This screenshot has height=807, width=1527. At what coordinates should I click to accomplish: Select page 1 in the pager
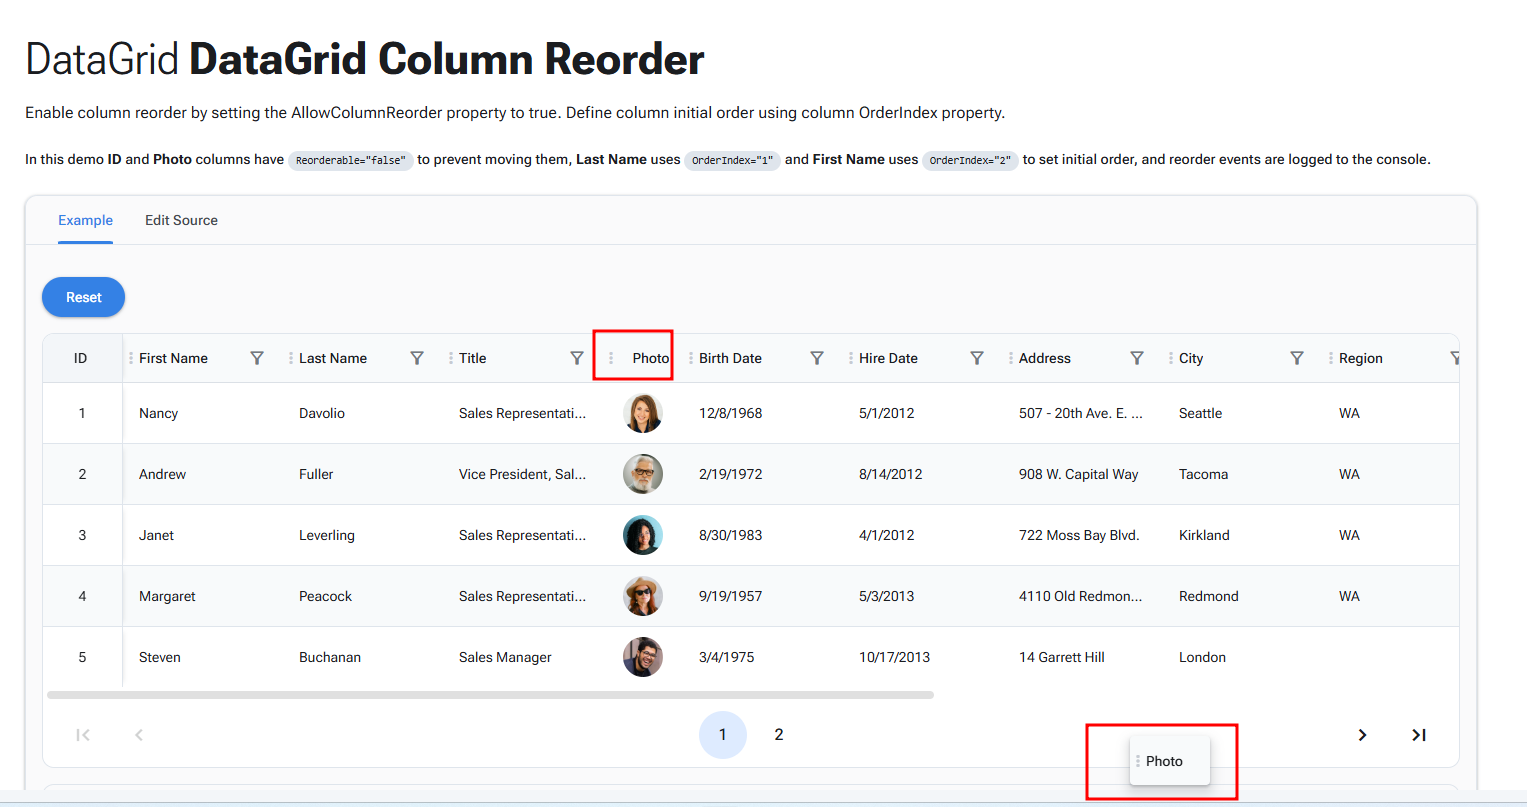[x=723, y=735]
